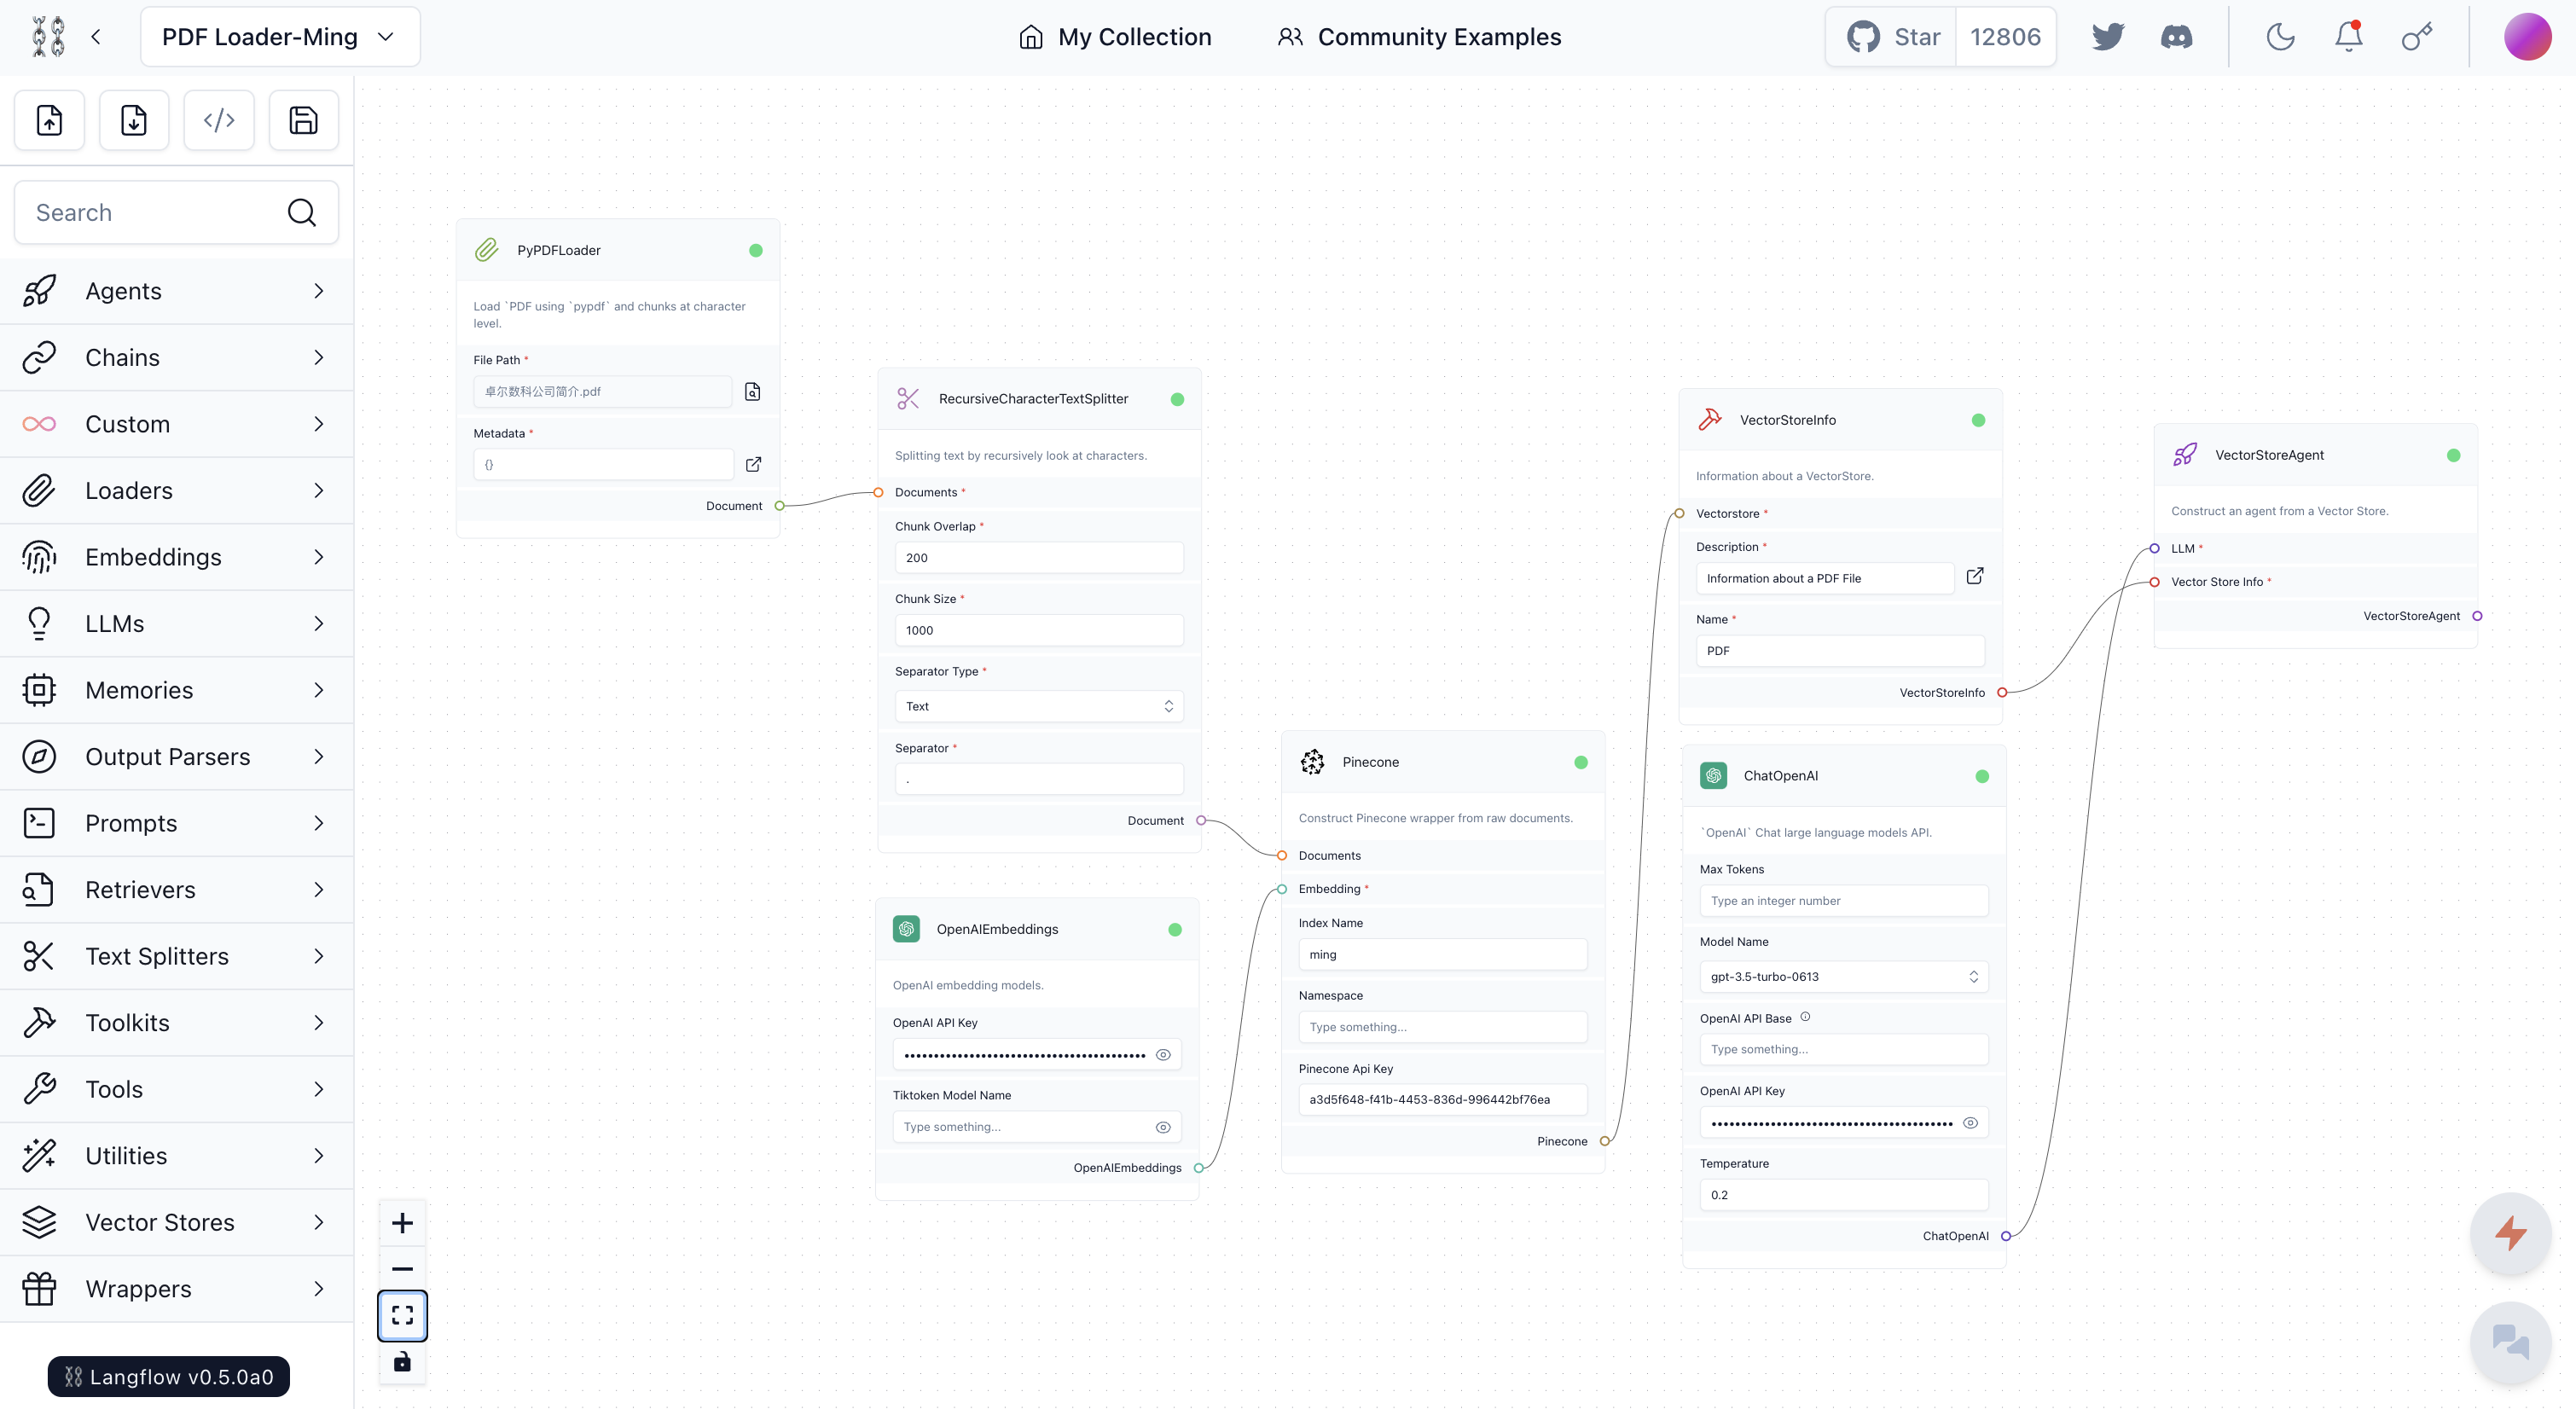Expand the Memories category

(x=176, y=690)
